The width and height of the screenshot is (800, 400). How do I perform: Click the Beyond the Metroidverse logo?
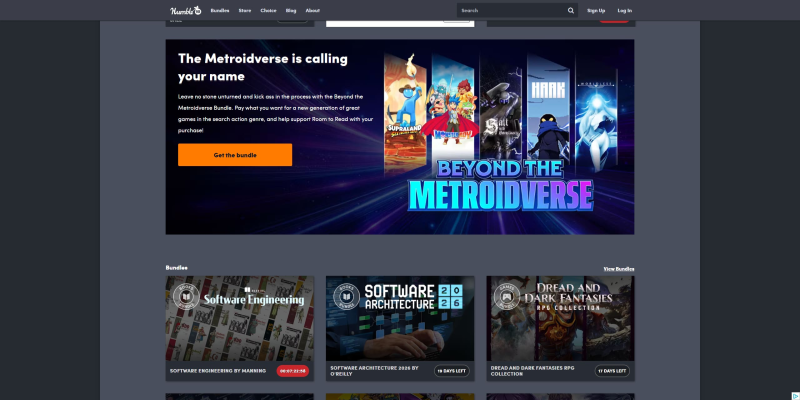coord(500,185)
